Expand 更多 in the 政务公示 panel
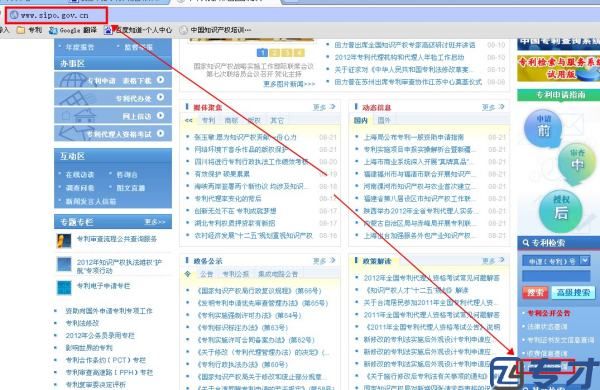Screen dimensions: 600x390 pyautogui.click(x=324, y=261)
